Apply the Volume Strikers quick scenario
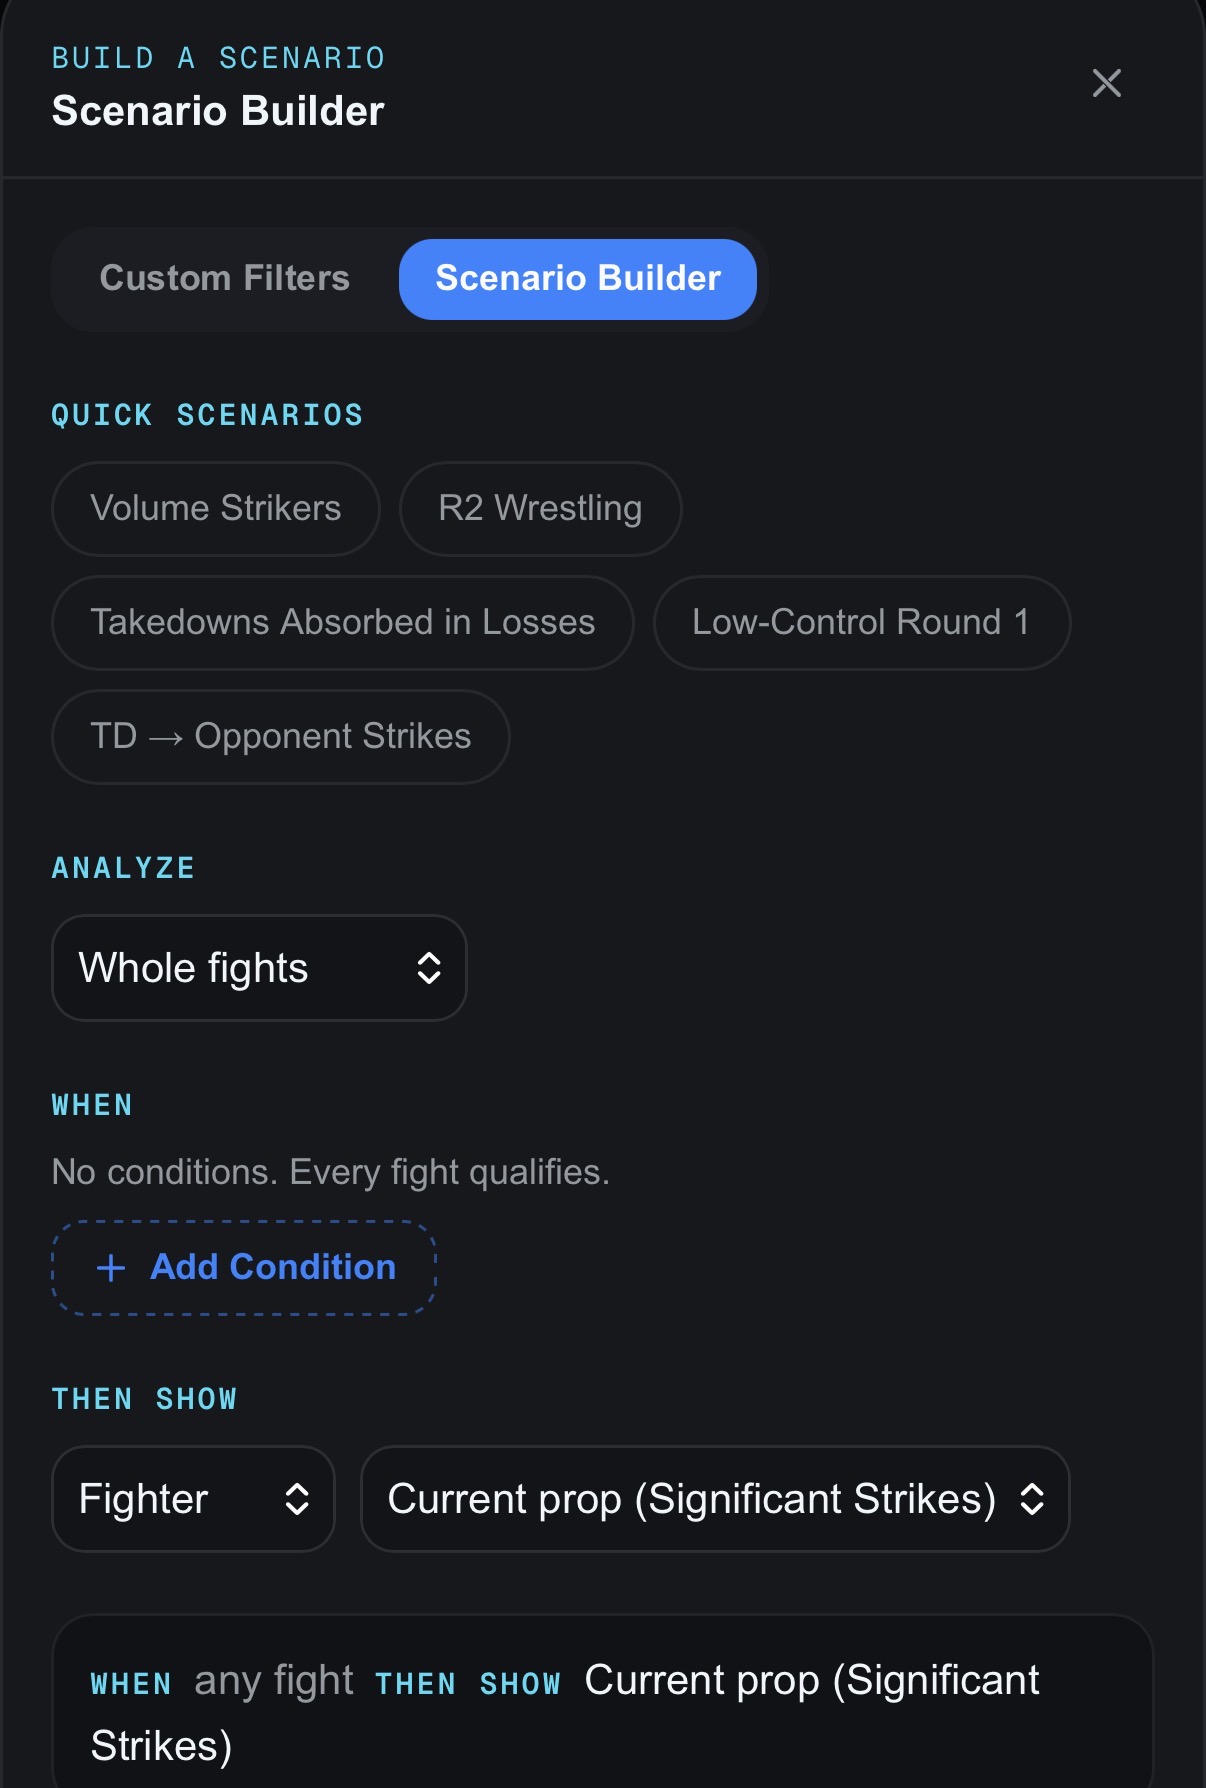This screenshot has width=1206, height=1788. (x=216, y=509)
